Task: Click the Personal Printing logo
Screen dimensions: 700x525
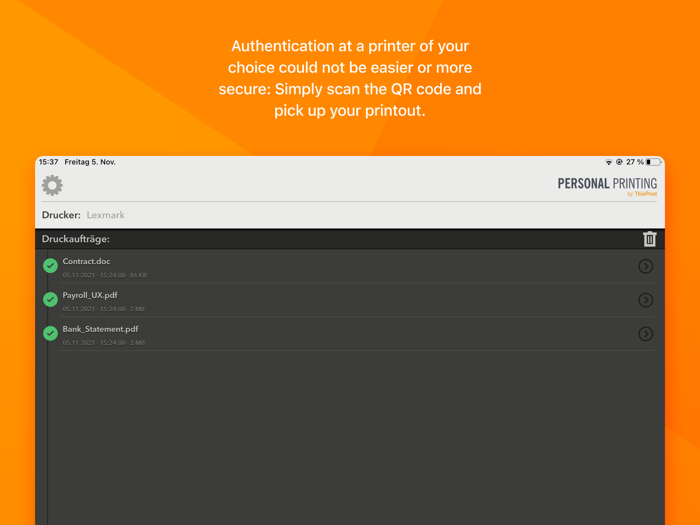Action: click(x=607, y=186)
